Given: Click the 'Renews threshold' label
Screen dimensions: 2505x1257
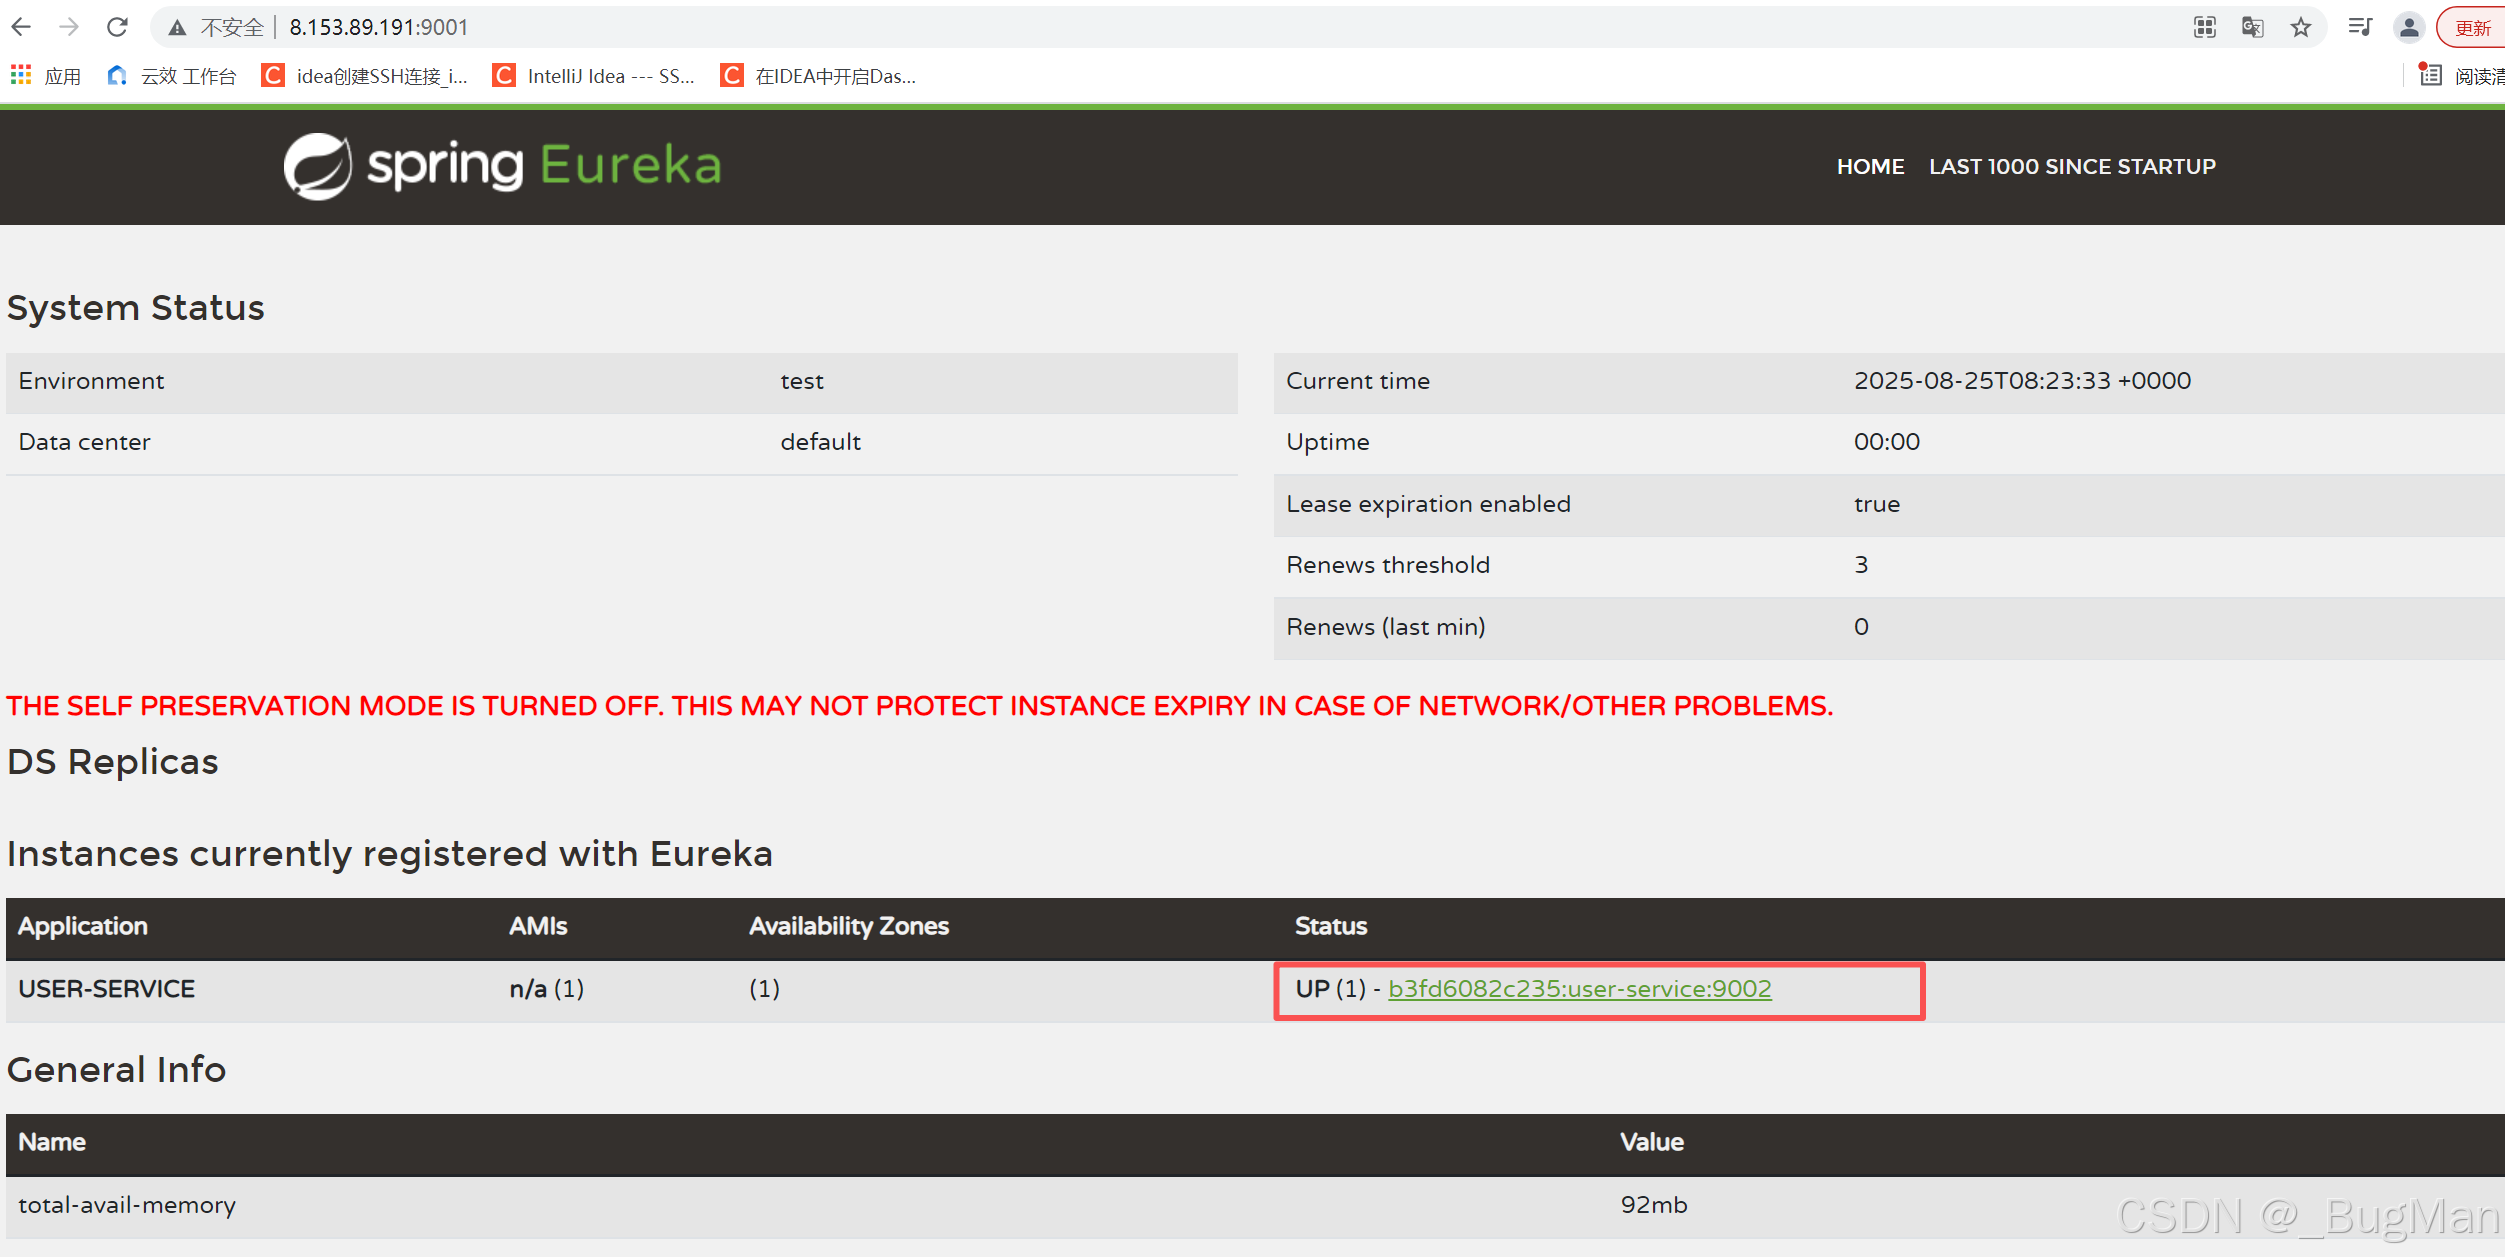Looking at the screenshot, I should [1388, 565].
